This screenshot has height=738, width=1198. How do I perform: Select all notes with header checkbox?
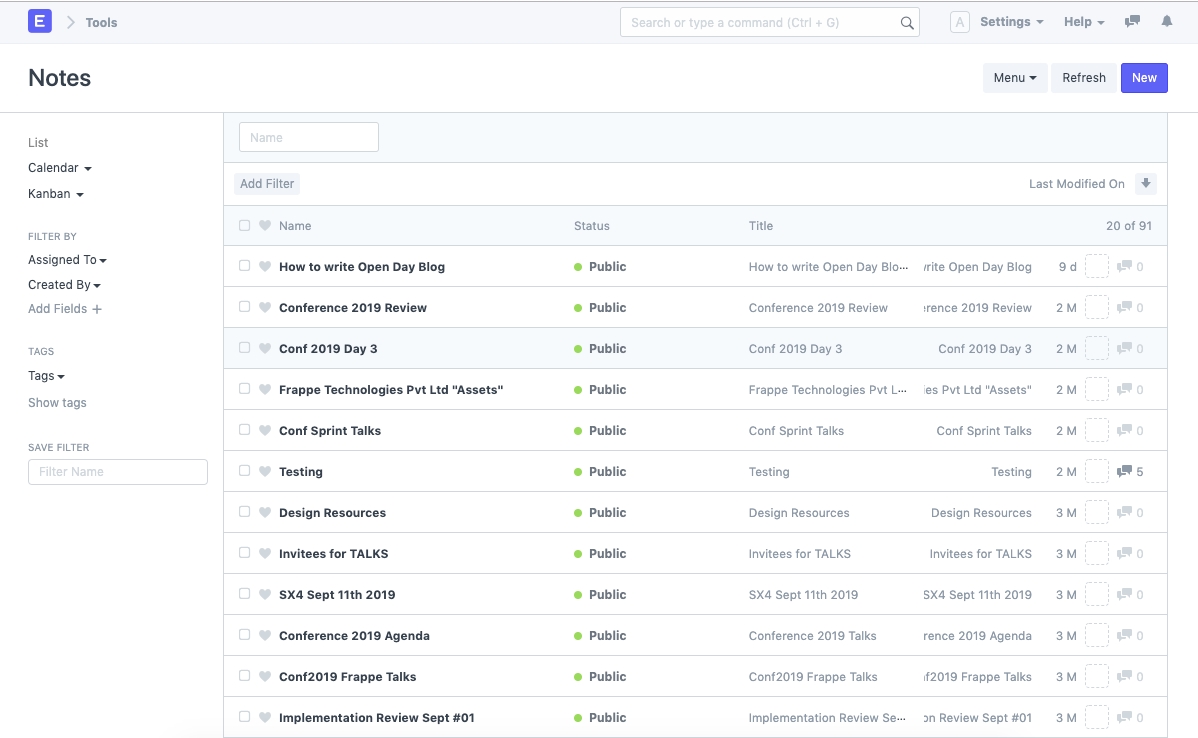(x=245, y=226)
